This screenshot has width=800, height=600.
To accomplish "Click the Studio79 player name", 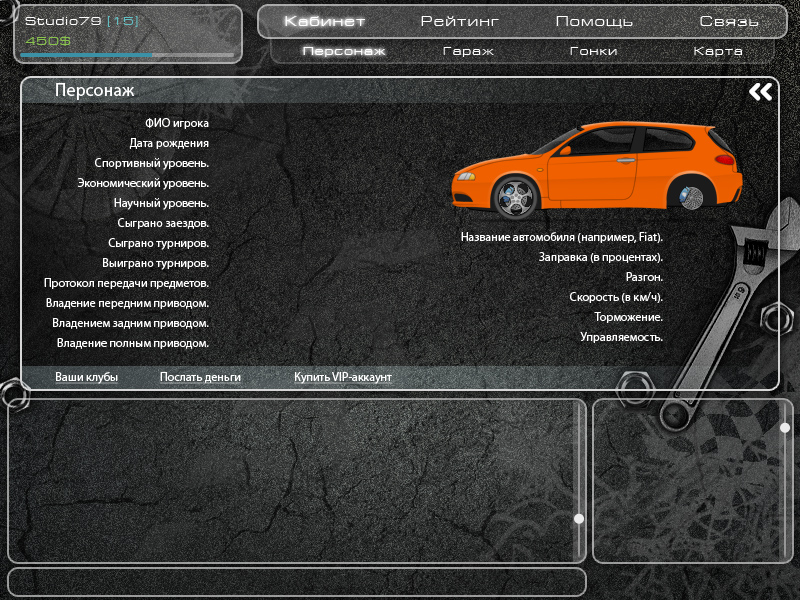I will click(x=63, y=21).
